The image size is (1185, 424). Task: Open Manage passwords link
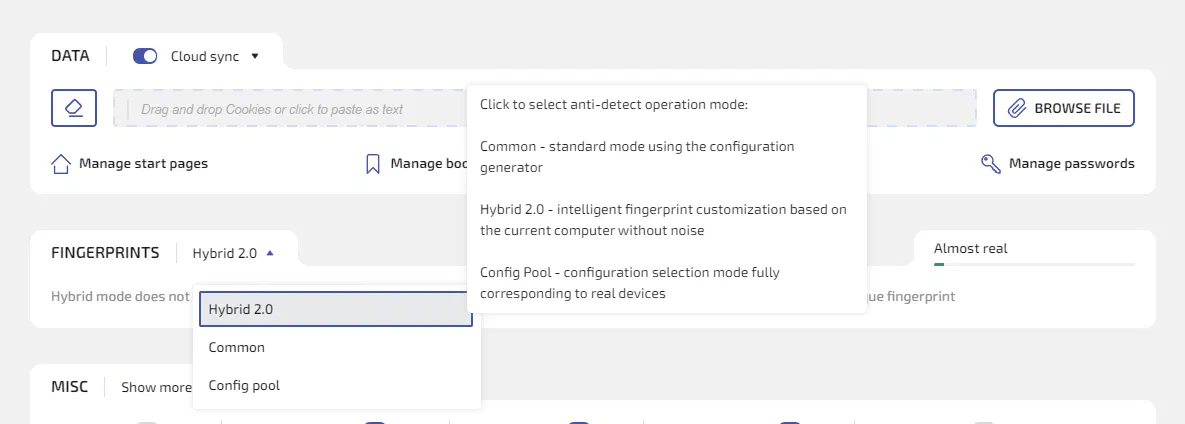[x=1072, y=164]
